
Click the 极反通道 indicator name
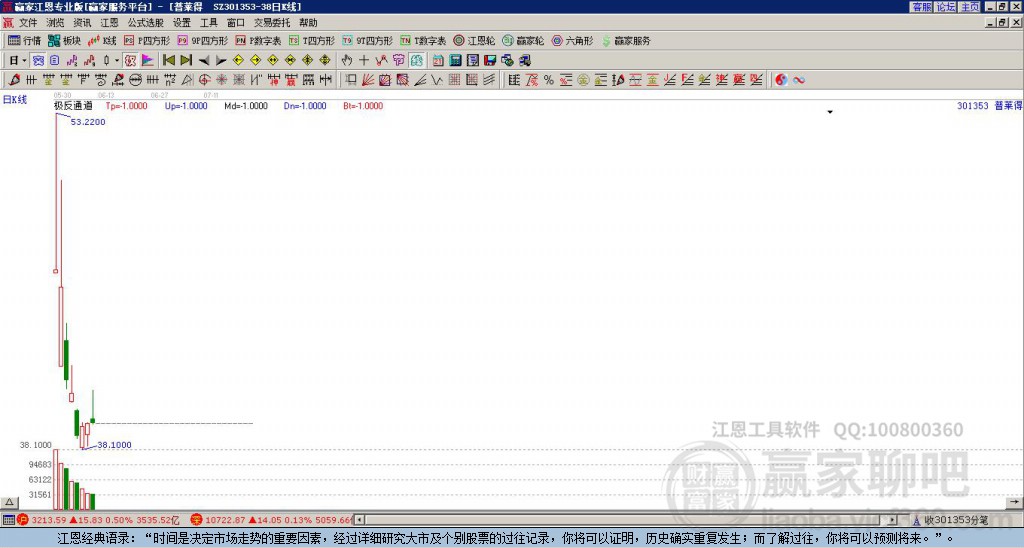(x=73, y=106)
